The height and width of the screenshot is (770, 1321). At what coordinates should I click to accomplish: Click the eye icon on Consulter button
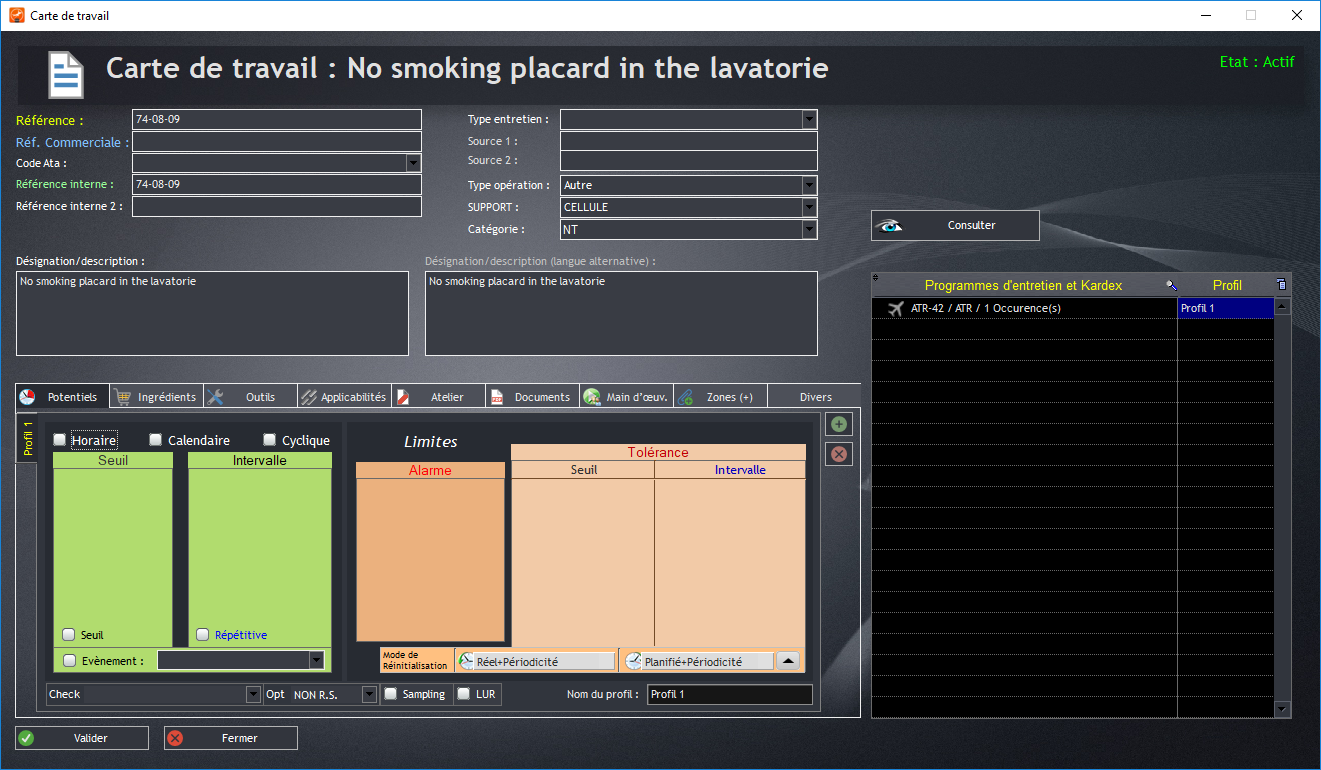click(888, 226)
